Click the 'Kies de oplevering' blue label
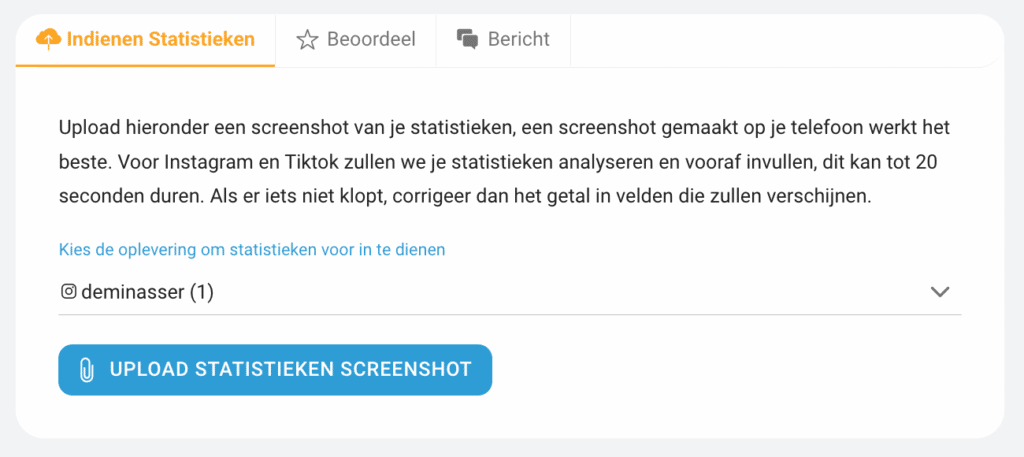 [x=252, y=249]
